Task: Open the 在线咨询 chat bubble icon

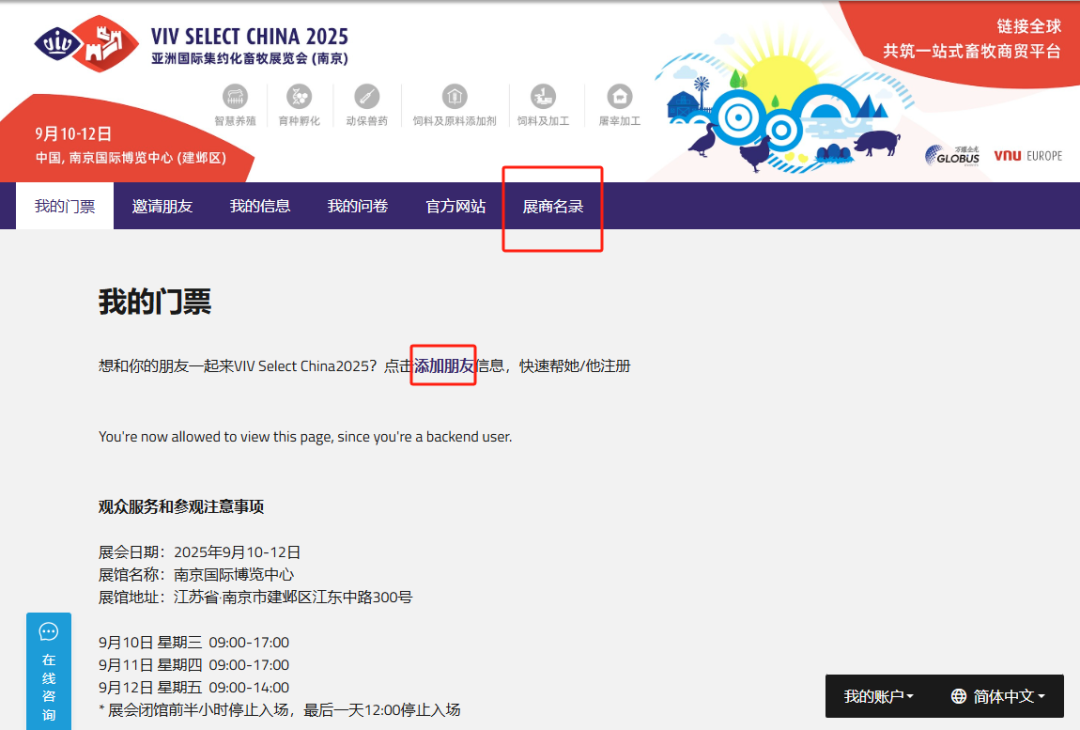Action: (x=48, y=632)
